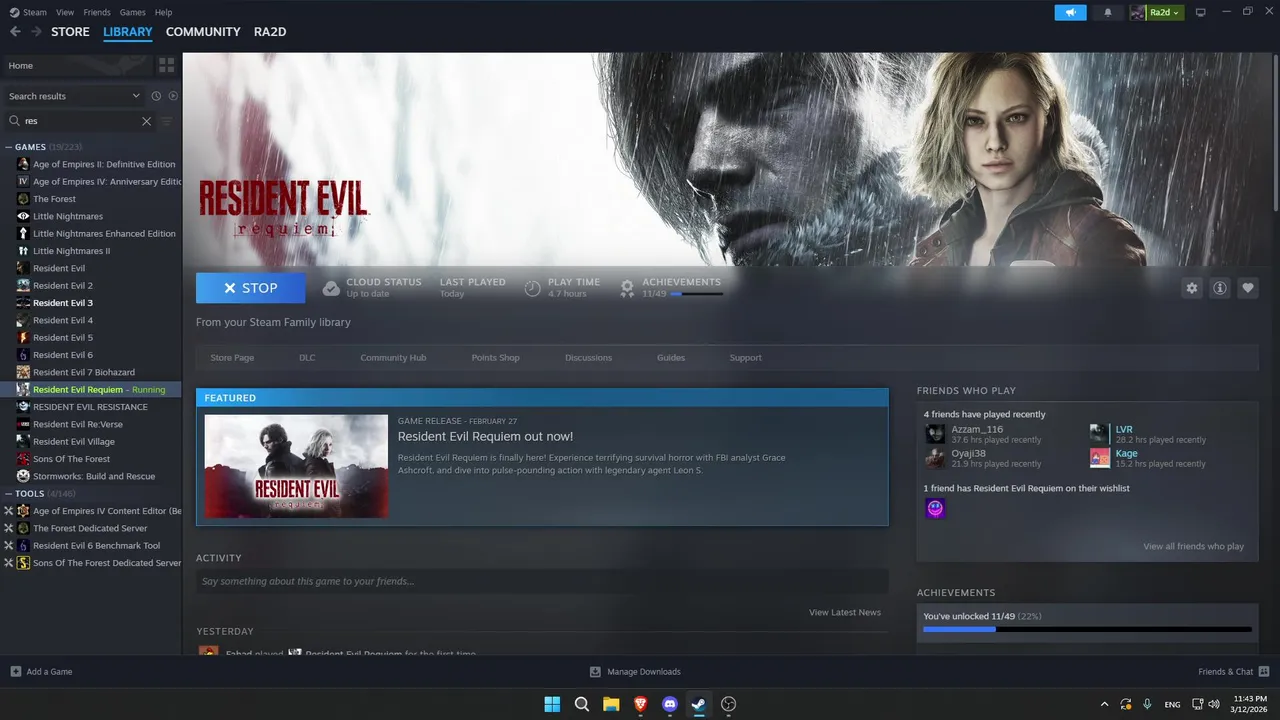The height and width of the screenshot is (720, 1280).
Task: Click the cloud status checkmark icon
Action: 331,288
